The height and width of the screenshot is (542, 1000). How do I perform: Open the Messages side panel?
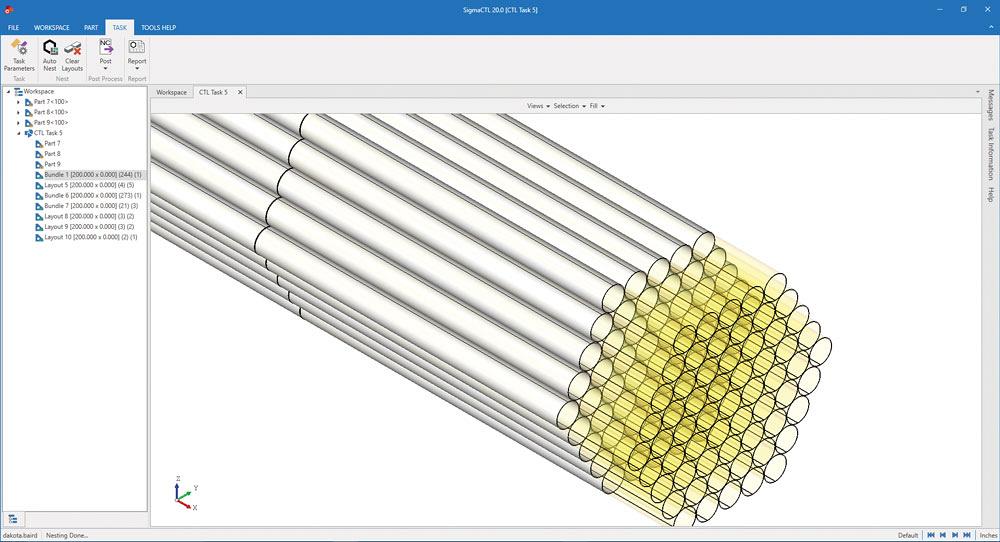[991, 105]
